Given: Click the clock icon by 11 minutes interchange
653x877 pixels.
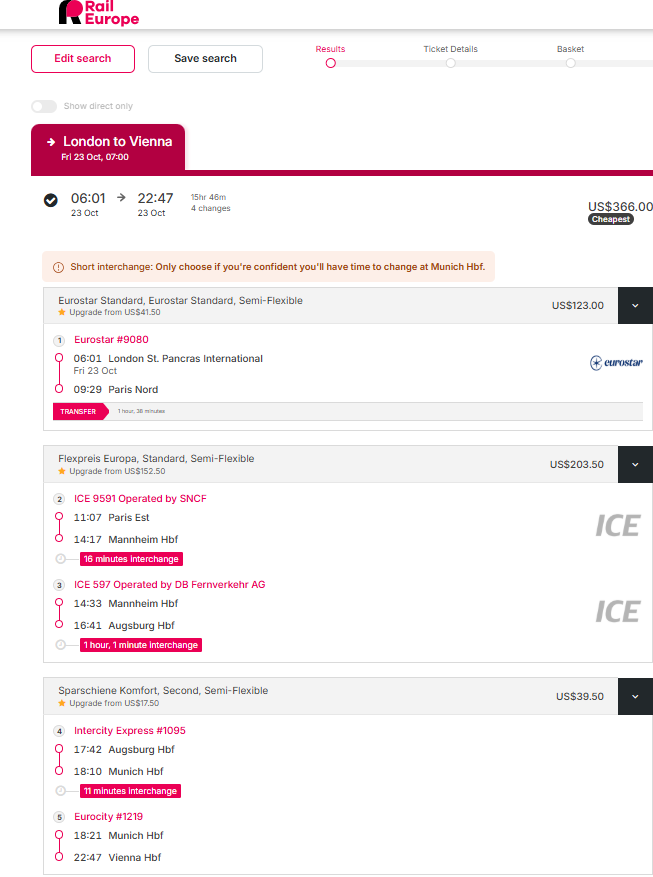Looking at the screenshot, I should pyautogui.click(x=60, y=791).
